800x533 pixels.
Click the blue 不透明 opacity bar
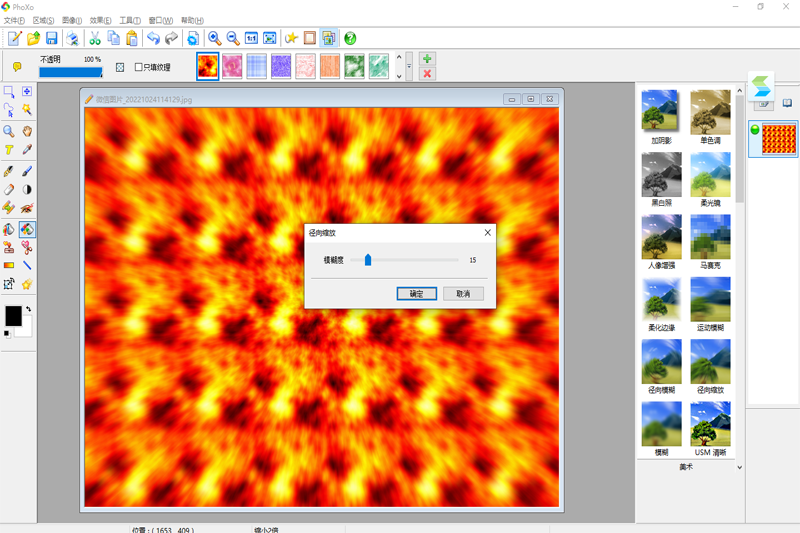(x=71, y=72)
